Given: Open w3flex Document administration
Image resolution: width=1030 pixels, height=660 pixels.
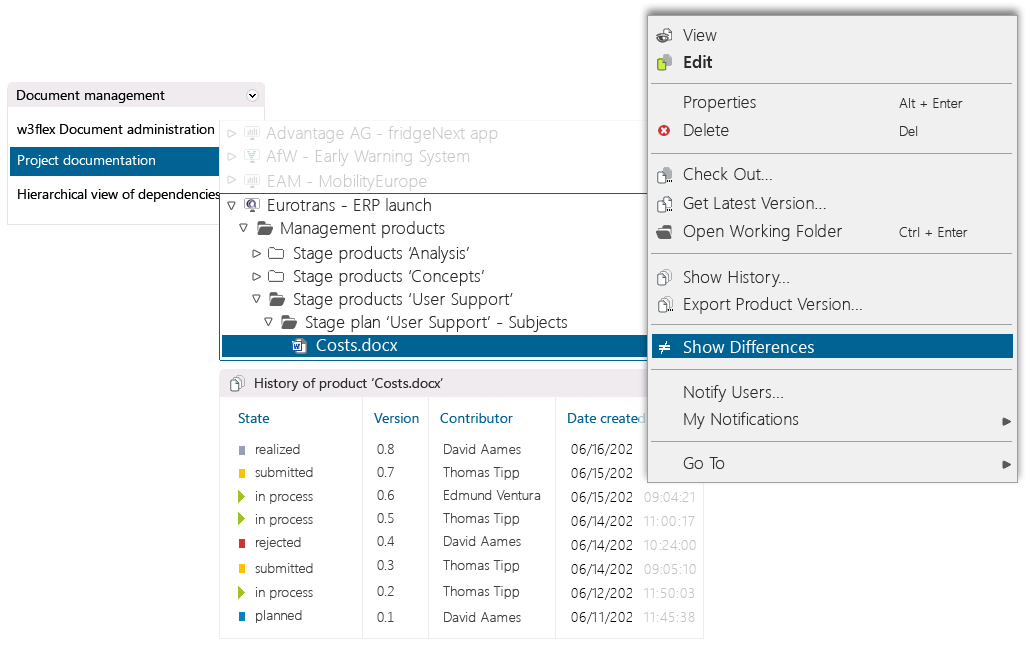Looking at the screenshot, I should (x=115, y=130).
